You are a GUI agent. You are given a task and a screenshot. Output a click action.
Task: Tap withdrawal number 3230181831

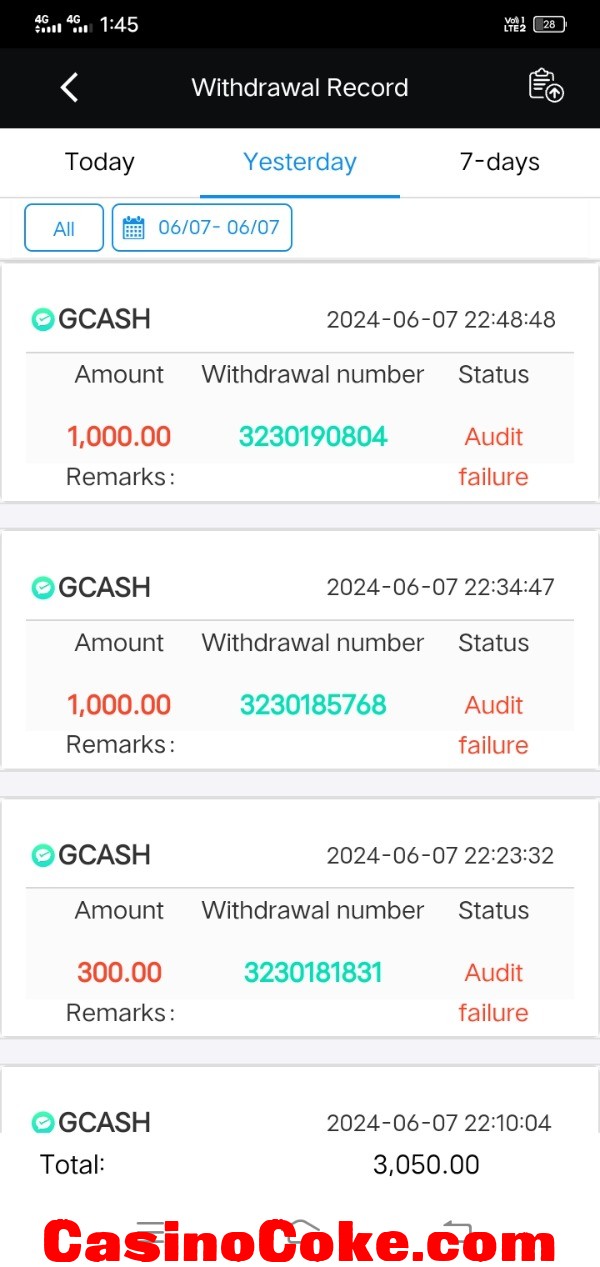[313, 973]
